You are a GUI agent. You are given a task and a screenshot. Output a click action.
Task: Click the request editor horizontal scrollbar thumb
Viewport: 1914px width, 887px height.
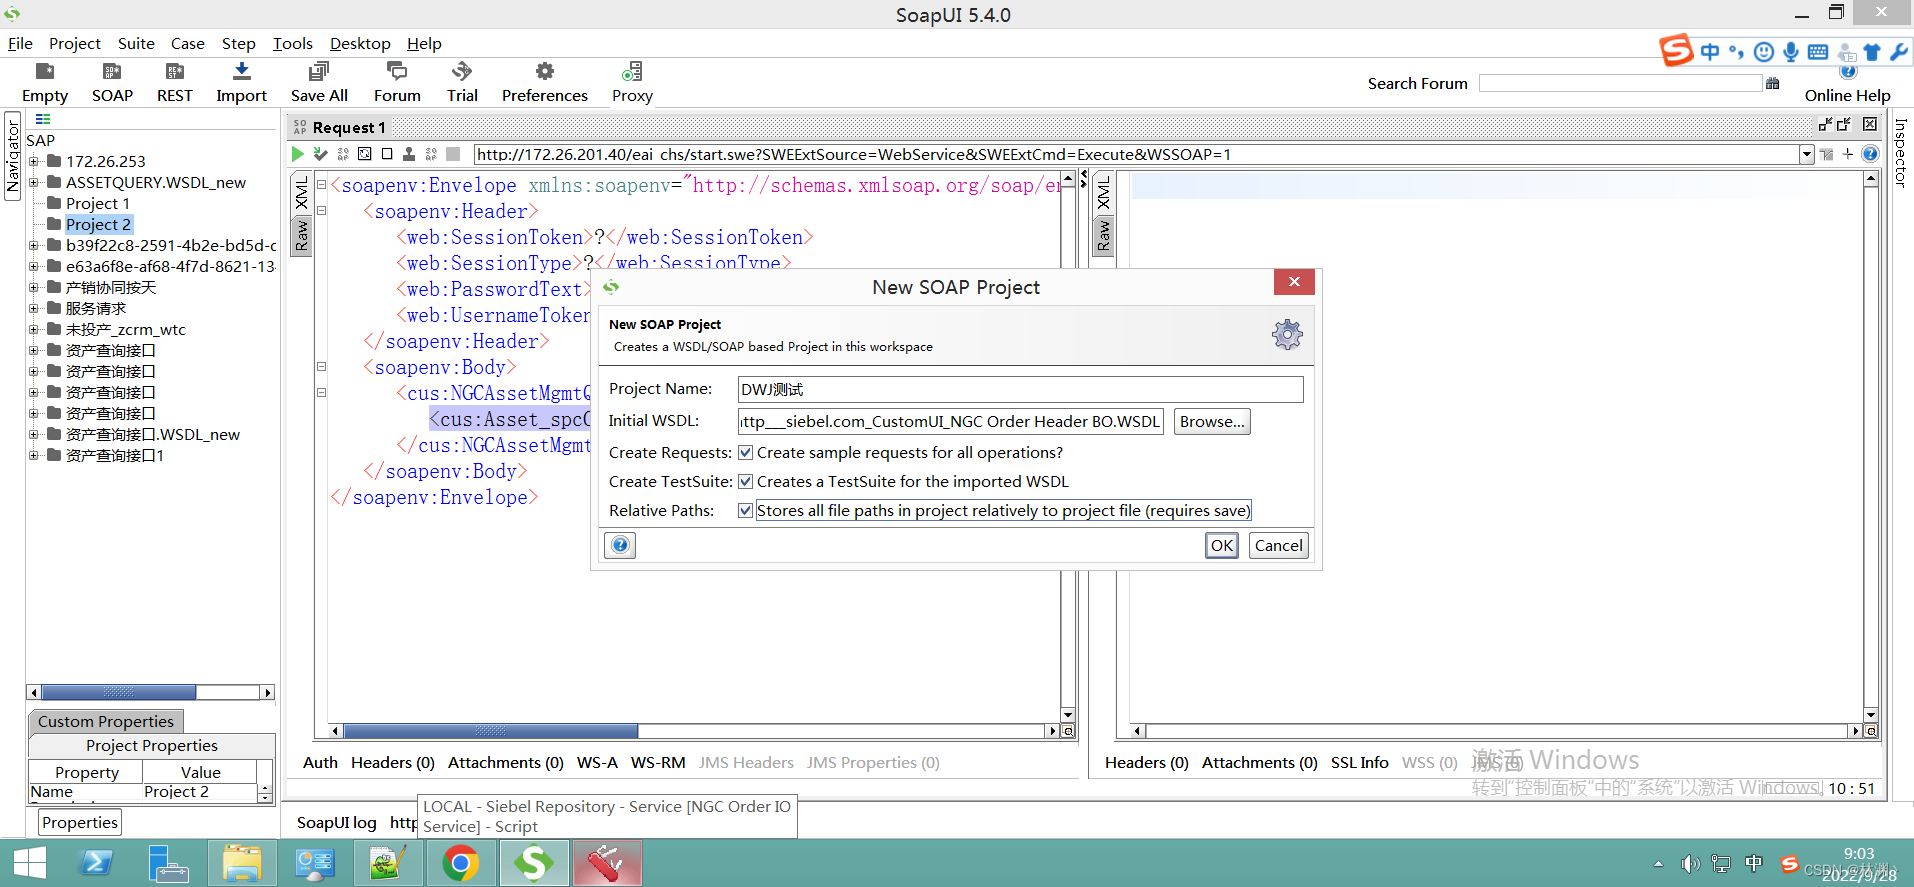[490, 731]
